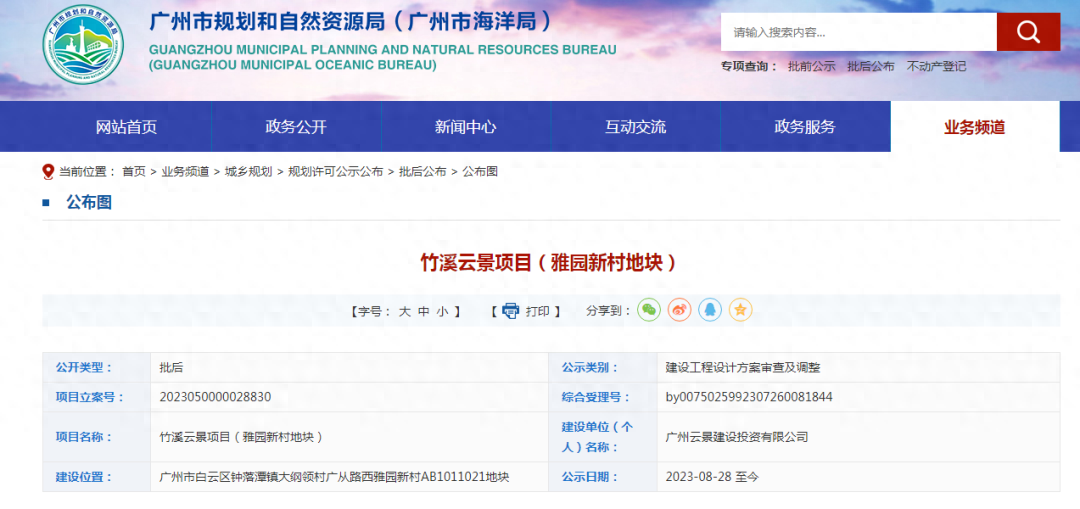
Task: Click the English bureau name text
Action: [x=382, y=58]
